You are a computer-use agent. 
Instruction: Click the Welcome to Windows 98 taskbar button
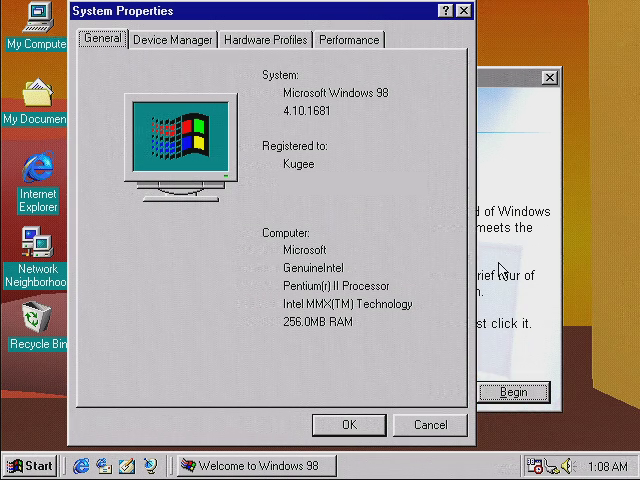[257, 466]
